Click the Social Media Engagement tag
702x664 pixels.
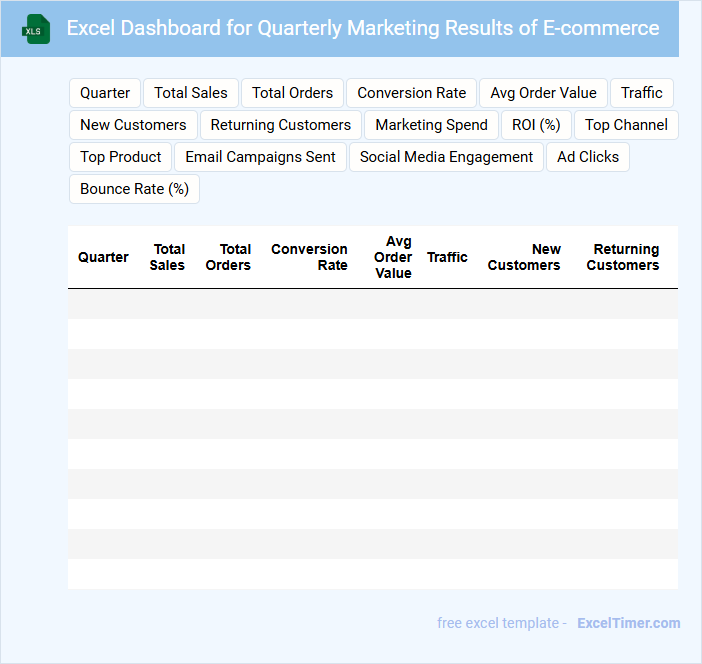[x=446, y=157]
